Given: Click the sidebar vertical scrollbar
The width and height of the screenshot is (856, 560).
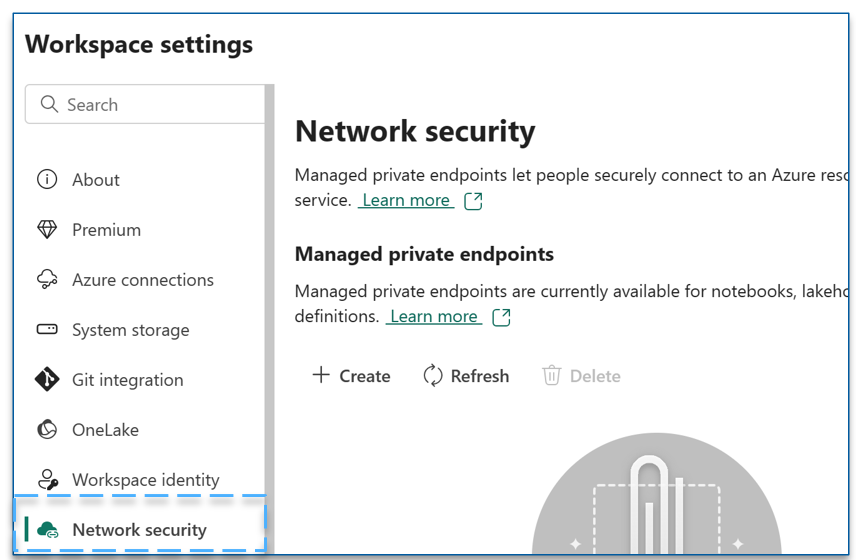Looking at the screenshot, I should click(270, 319).
